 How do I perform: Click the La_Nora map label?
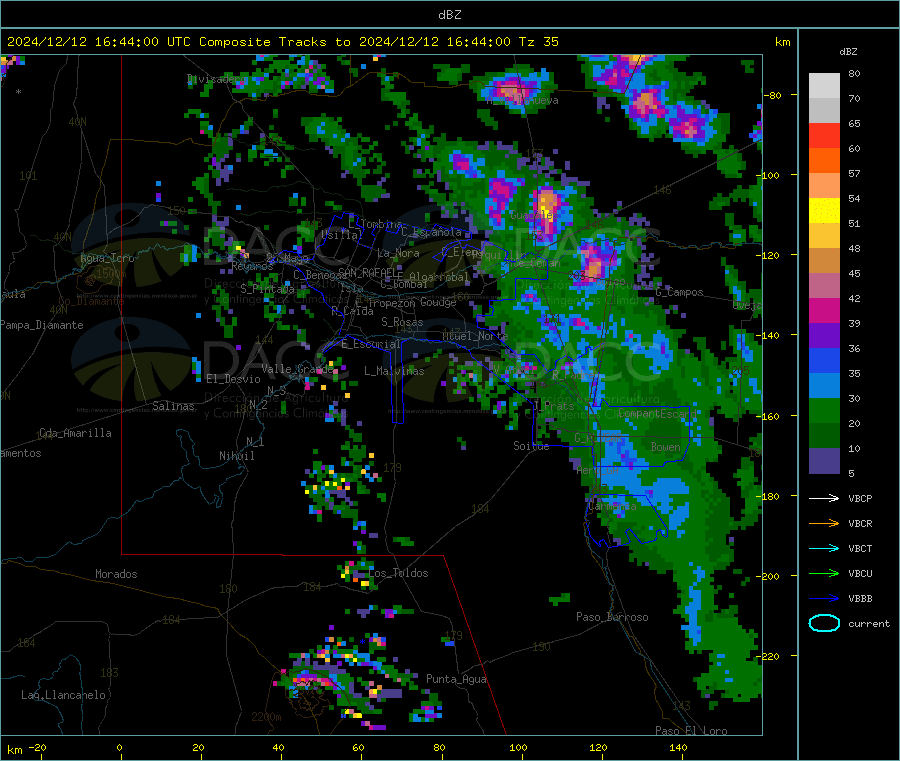click(x=398, y=253)
